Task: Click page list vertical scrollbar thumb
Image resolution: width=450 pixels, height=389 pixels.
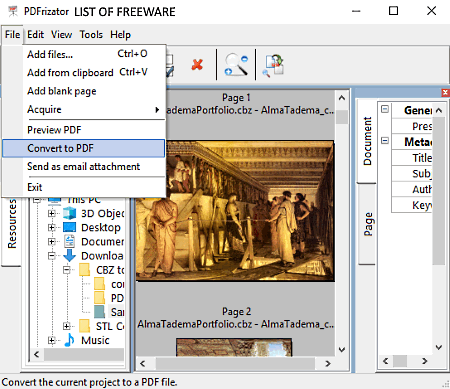Action: coord(342,117)
